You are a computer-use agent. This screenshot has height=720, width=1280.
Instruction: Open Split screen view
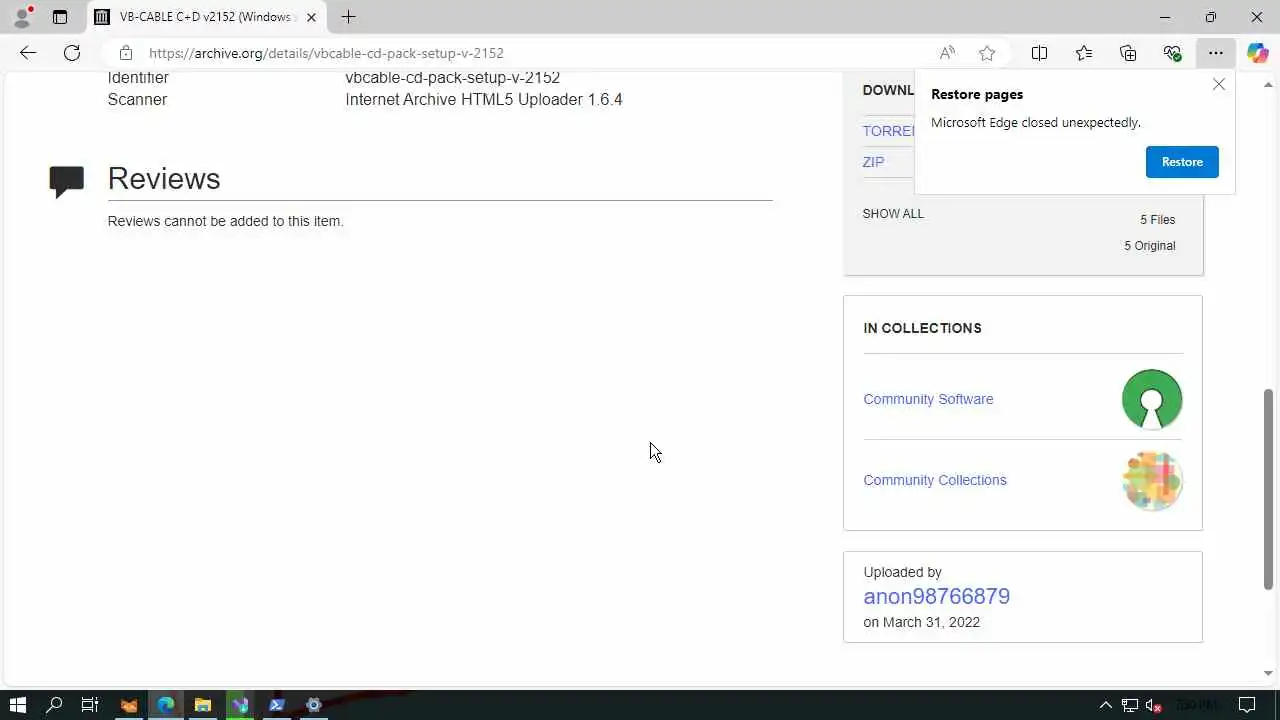point(1039,53)
